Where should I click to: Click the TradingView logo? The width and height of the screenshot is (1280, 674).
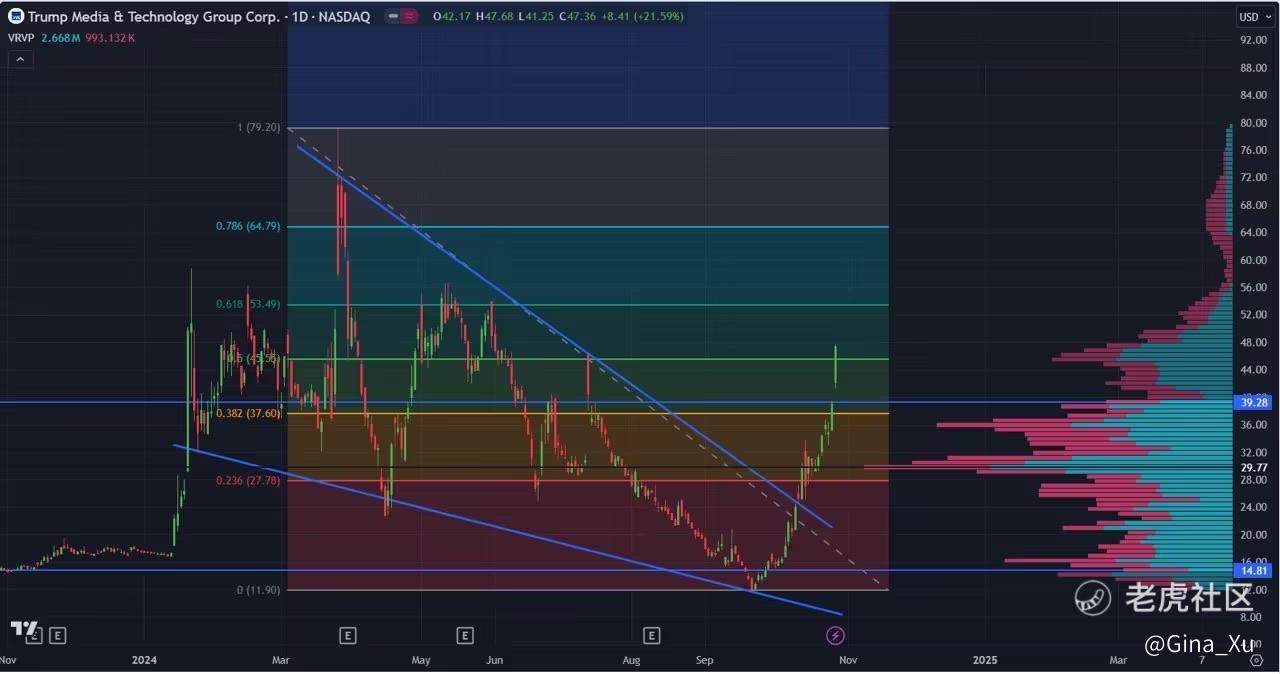click(24, 628)
